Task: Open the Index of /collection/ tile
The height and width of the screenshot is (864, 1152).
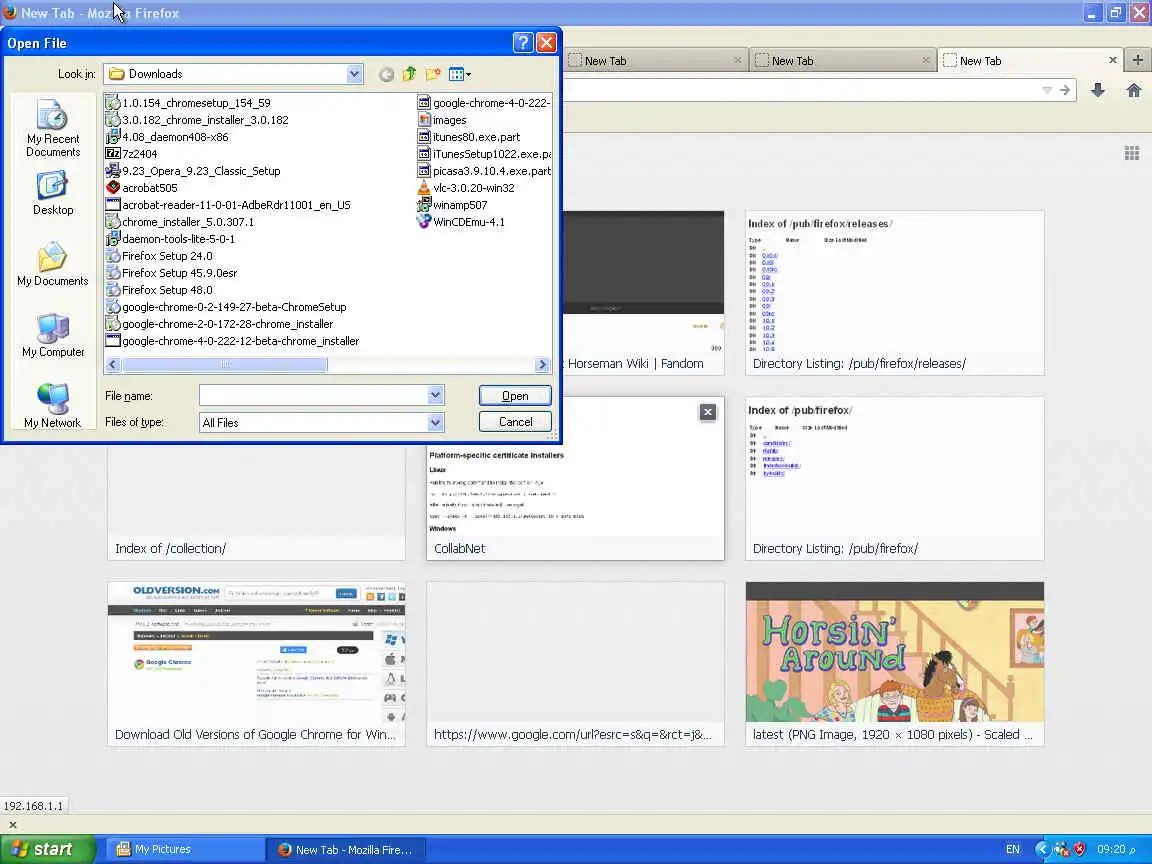Action: tap(256, 502)
